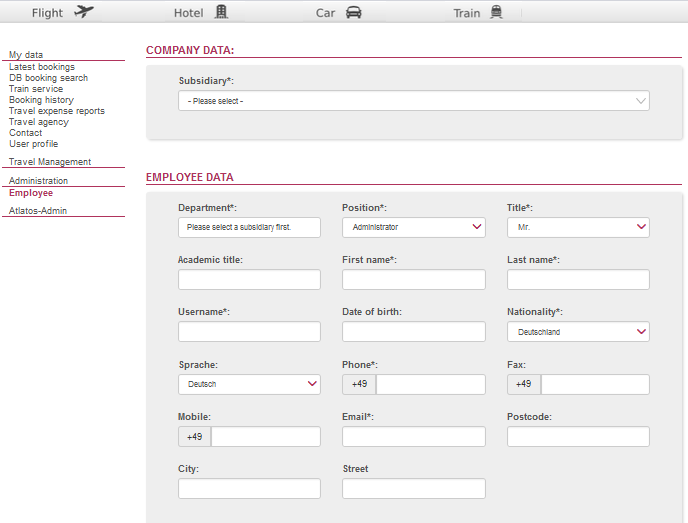Open Latest bookings in sidebar
The height and width of the screenshot is (523, 688).
[x=42, y=67]
